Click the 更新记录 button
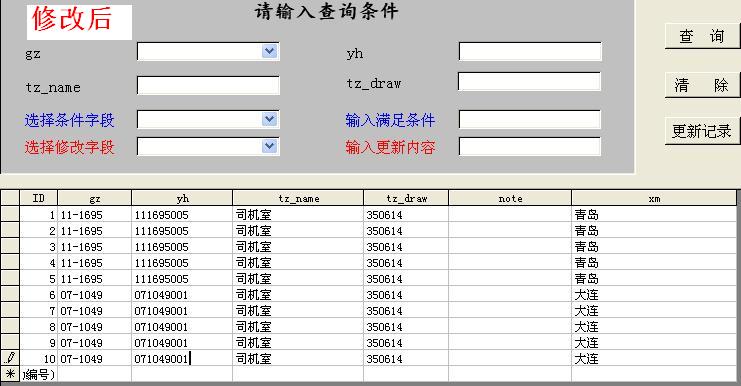The image size is (741, 386). point(702,131)
